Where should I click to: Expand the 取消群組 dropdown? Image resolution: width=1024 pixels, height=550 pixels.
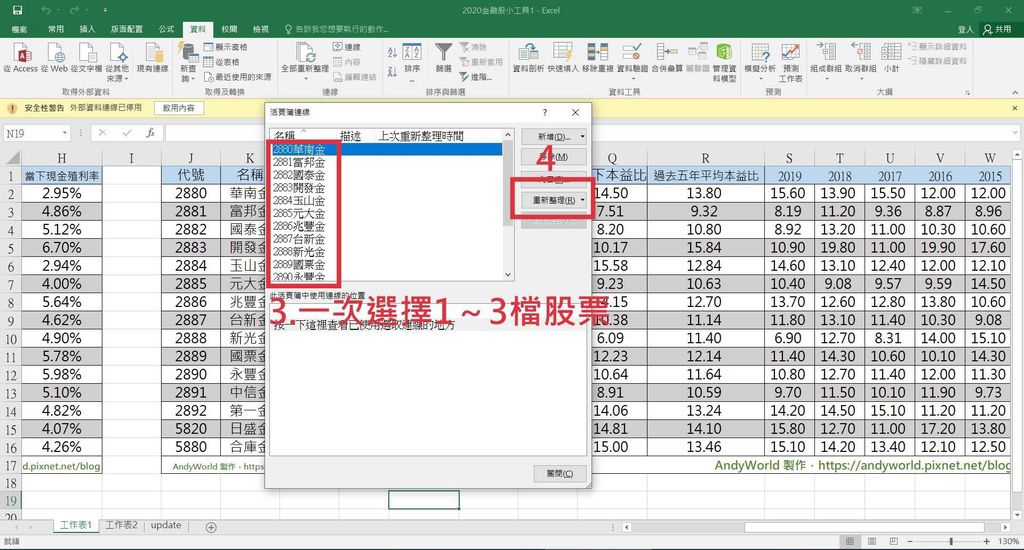861,78
